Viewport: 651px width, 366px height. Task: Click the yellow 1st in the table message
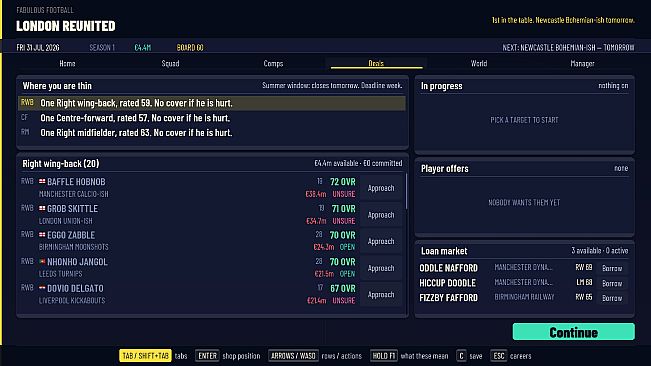tap(563, 20)
